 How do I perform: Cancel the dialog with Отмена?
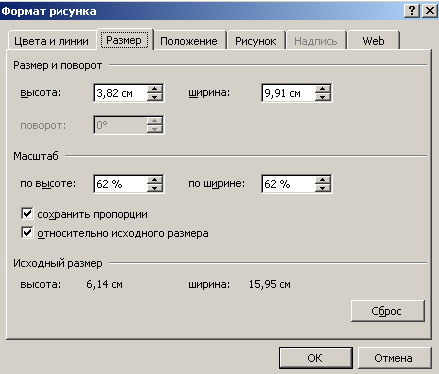(x=394, y=358)
